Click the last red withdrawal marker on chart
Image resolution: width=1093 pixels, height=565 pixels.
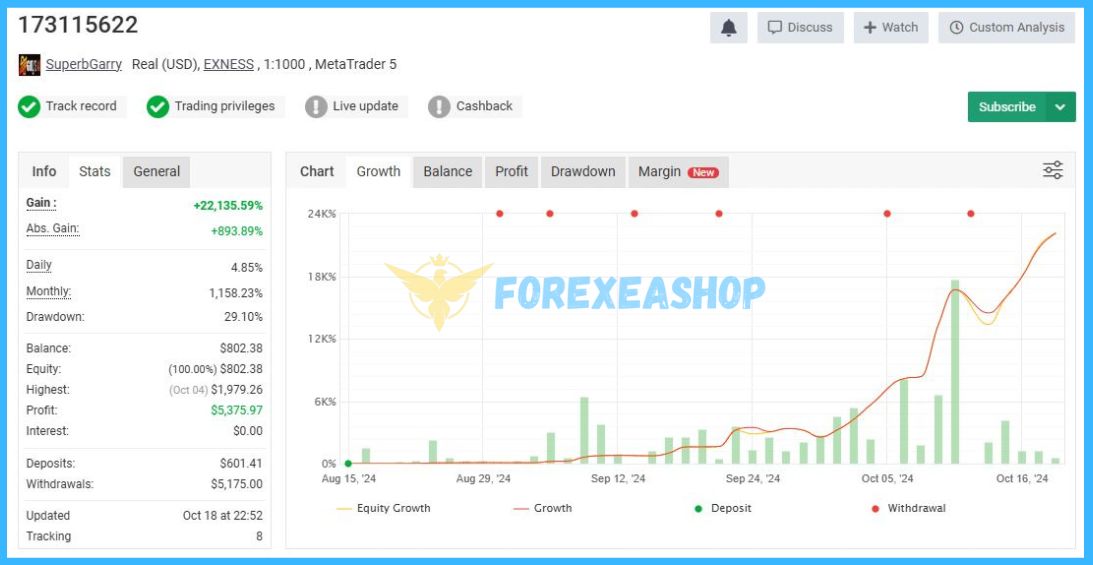pyautogui.click(x=970, y=214)
